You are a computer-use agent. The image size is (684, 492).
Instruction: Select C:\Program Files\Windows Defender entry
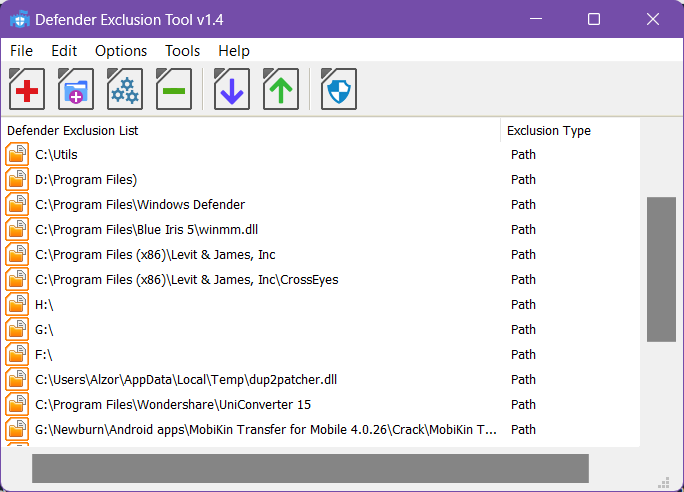(321, 205)
